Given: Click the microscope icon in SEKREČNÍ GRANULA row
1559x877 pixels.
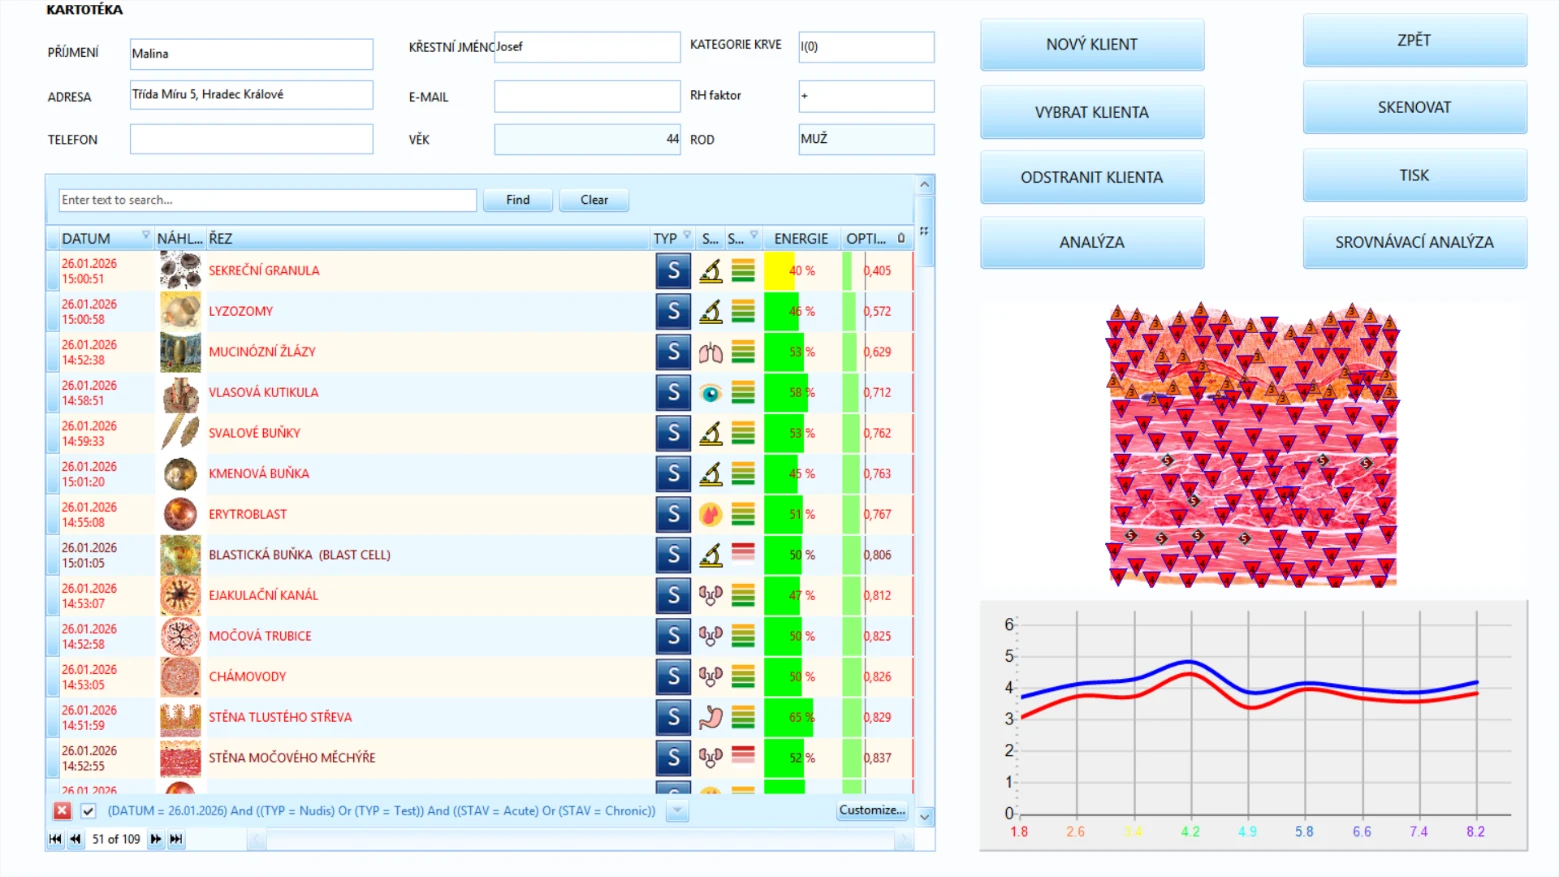Looking at the screenshot, I should pos(710,271).
